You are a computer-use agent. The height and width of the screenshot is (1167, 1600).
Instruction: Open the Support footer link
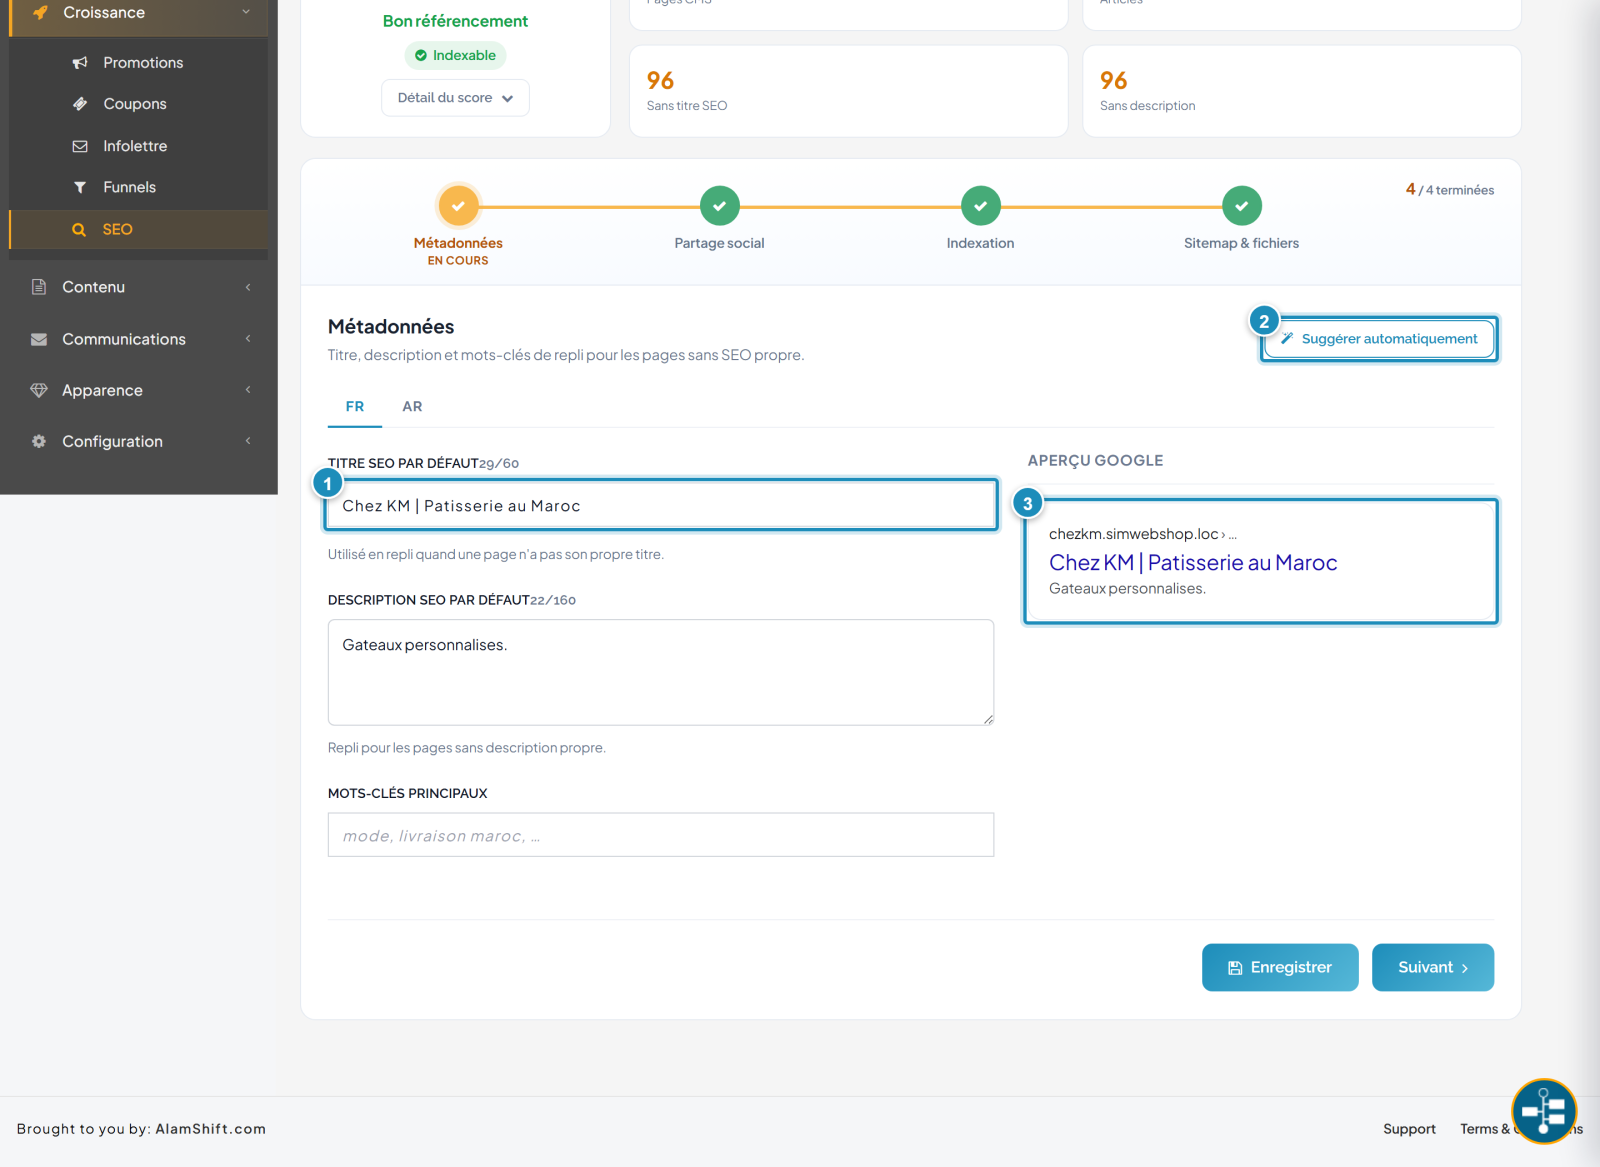(x=1409, y=1129)
